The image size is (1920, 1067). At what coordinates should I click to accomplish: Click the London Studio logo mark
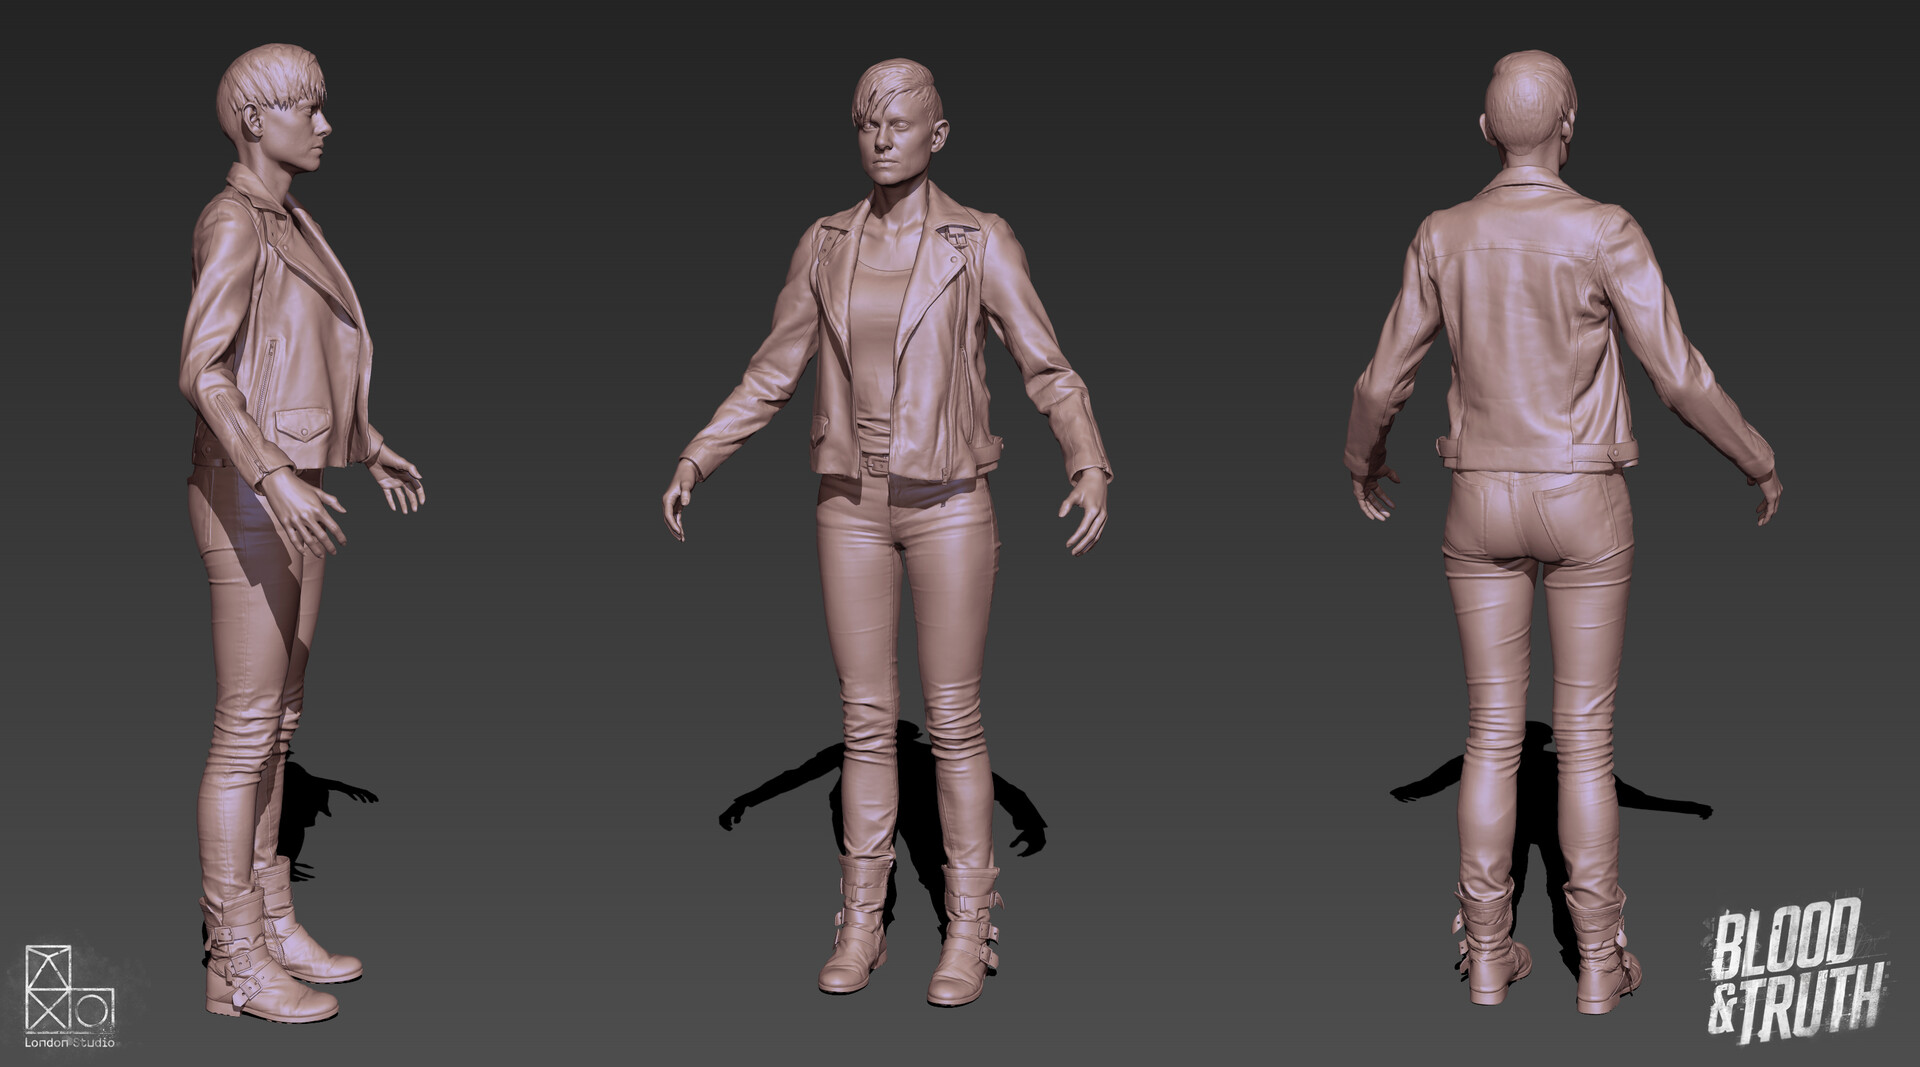tap(69, 989)
